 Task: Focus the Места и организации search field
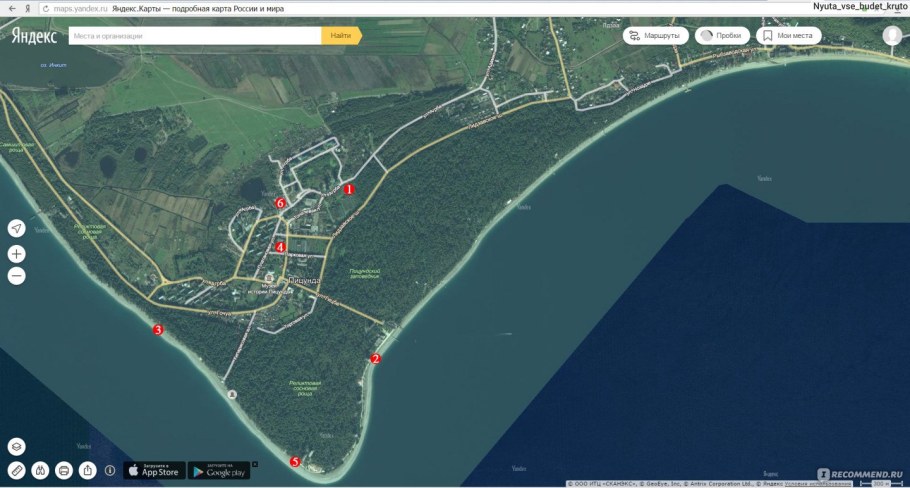195,36
